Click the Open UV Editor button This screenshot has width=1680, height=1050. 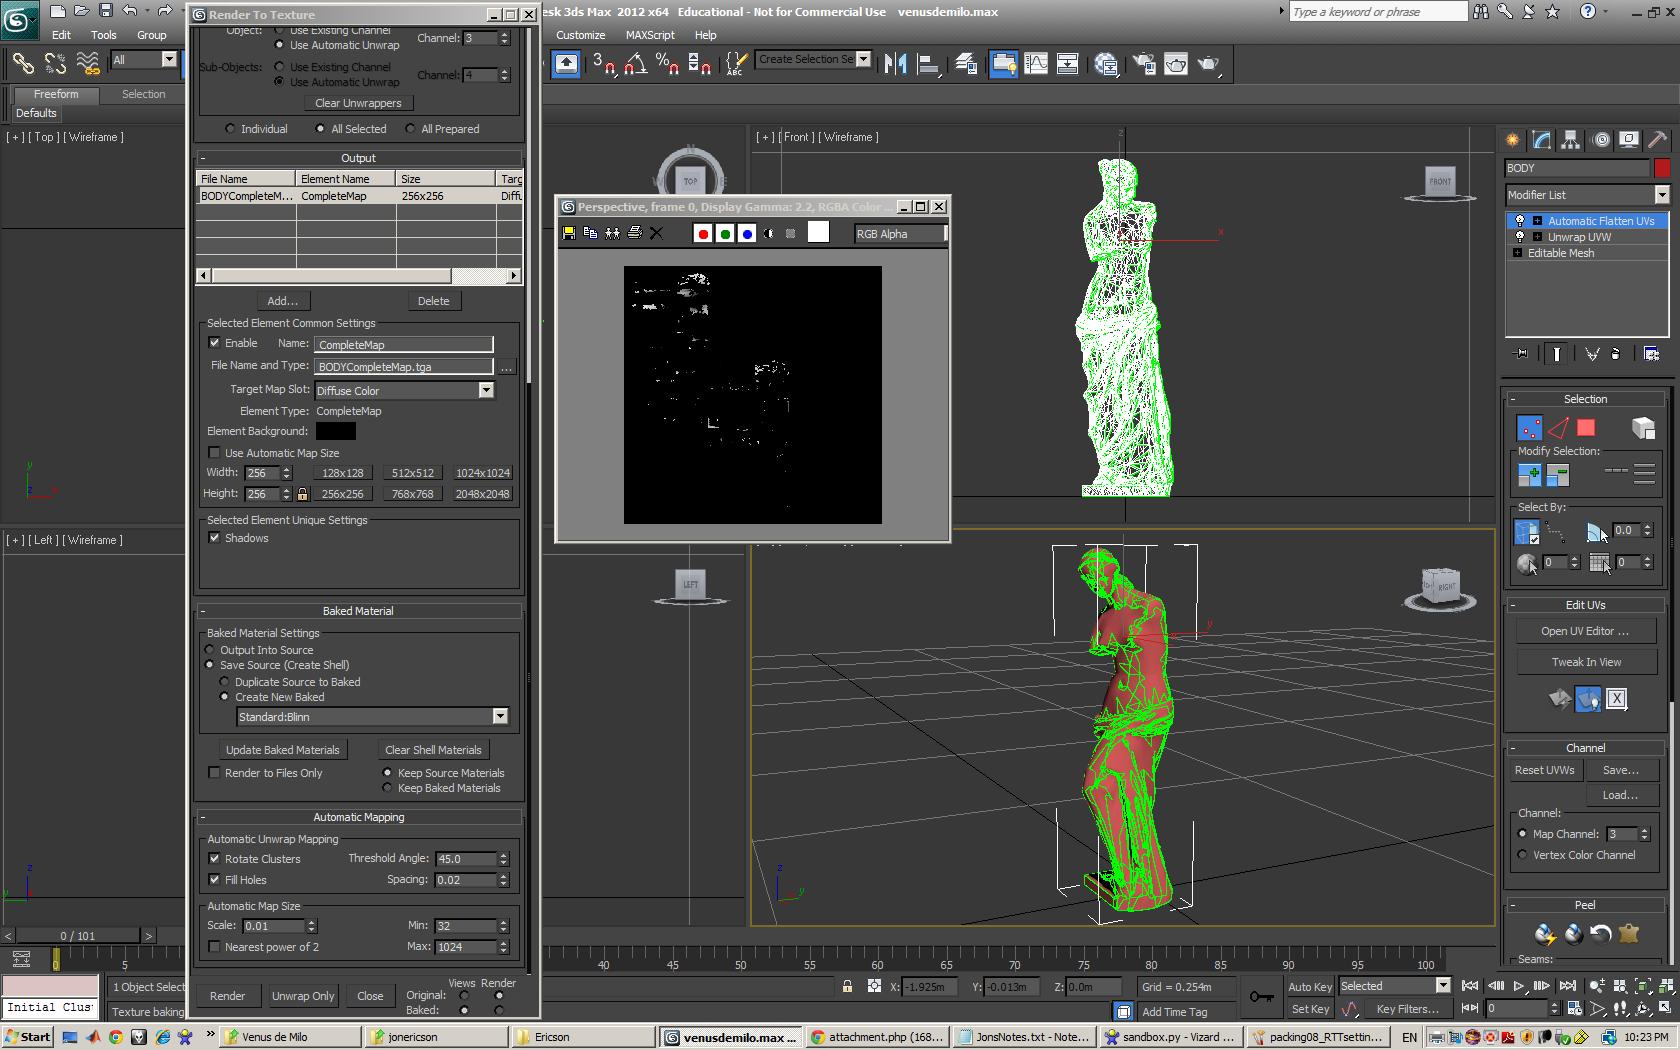[1584, 631]
